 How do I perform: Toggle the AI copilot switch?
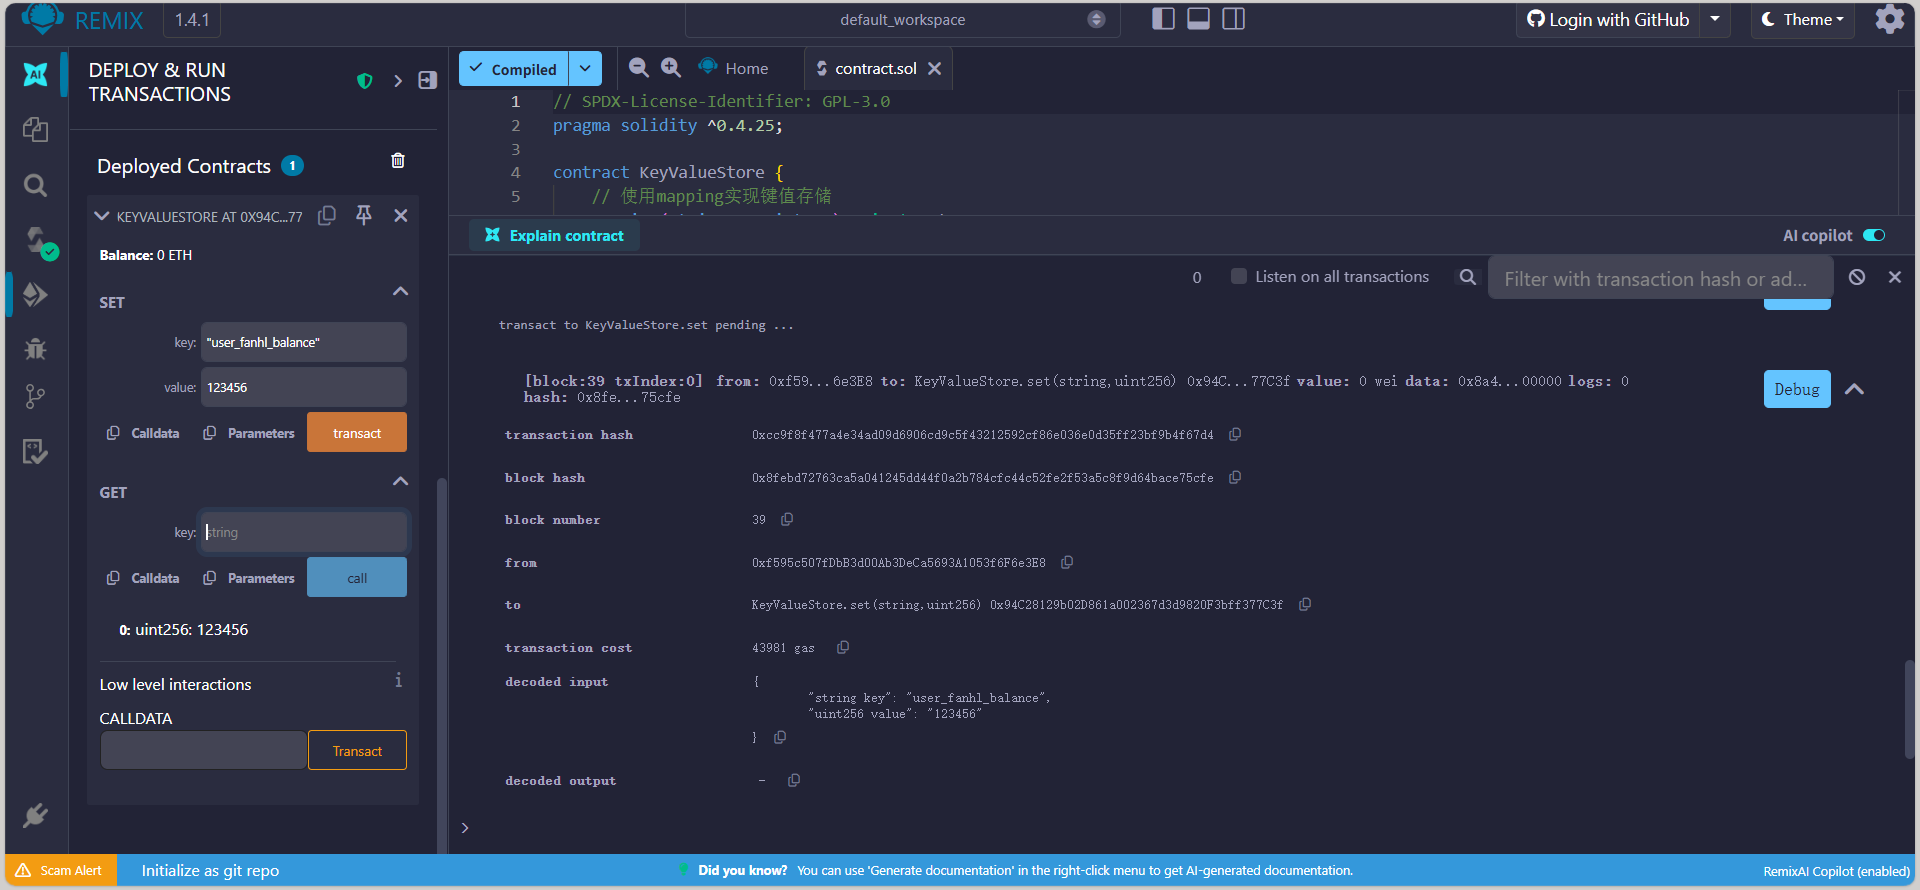tap(1874, 235)
